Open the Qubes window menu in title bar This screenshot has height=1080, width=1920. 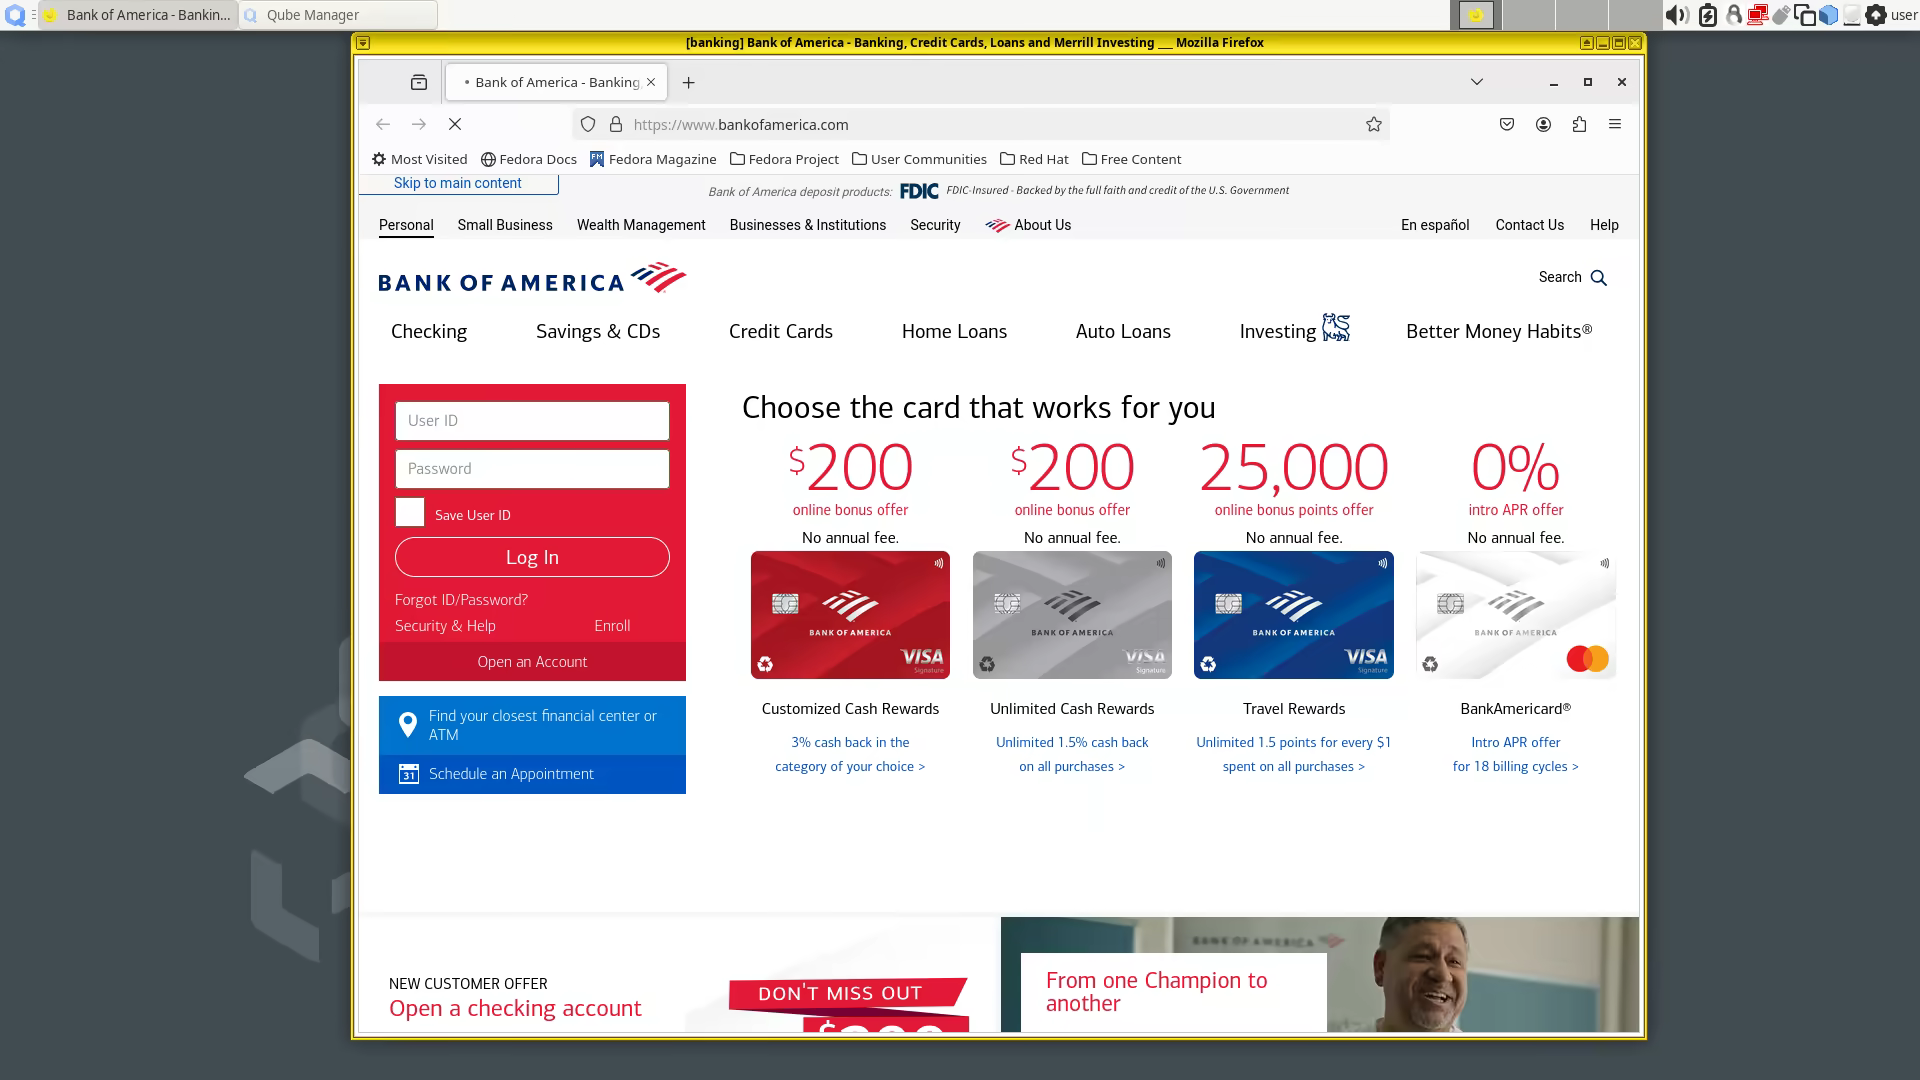point(363,43)
